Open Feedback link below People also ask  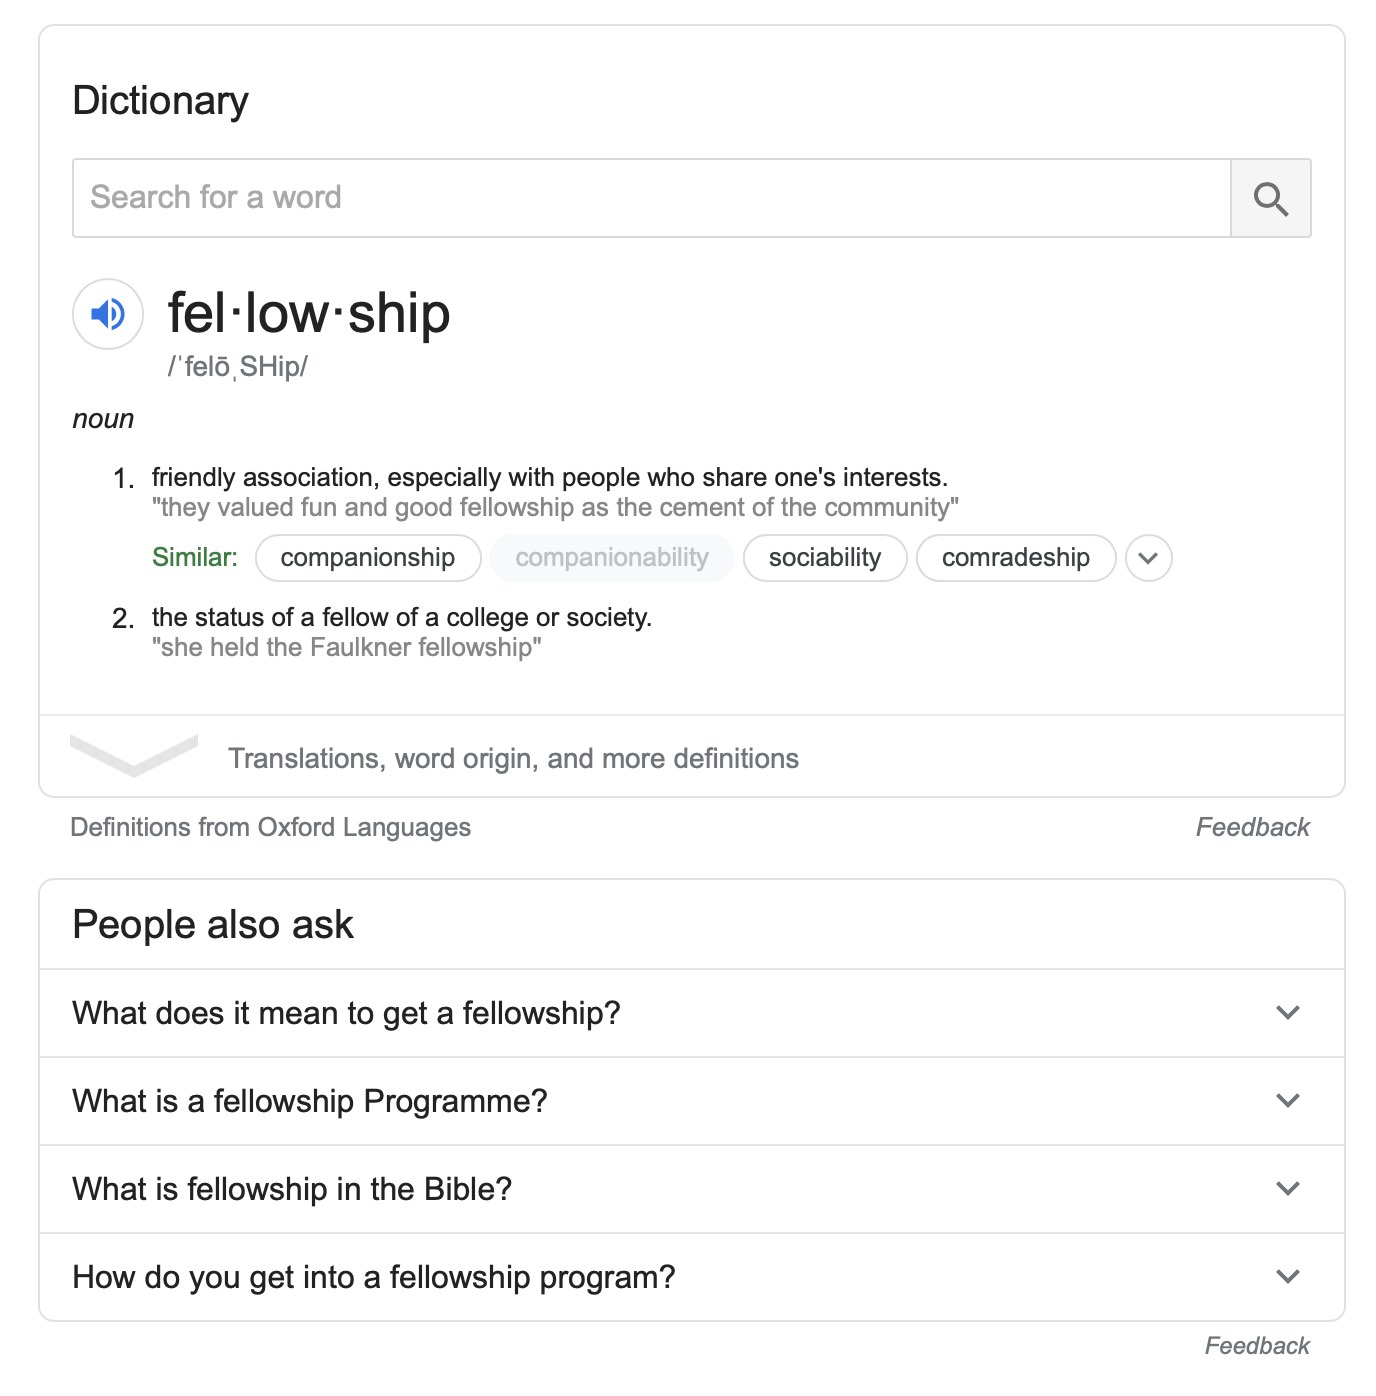[x=1257, y=1346]
